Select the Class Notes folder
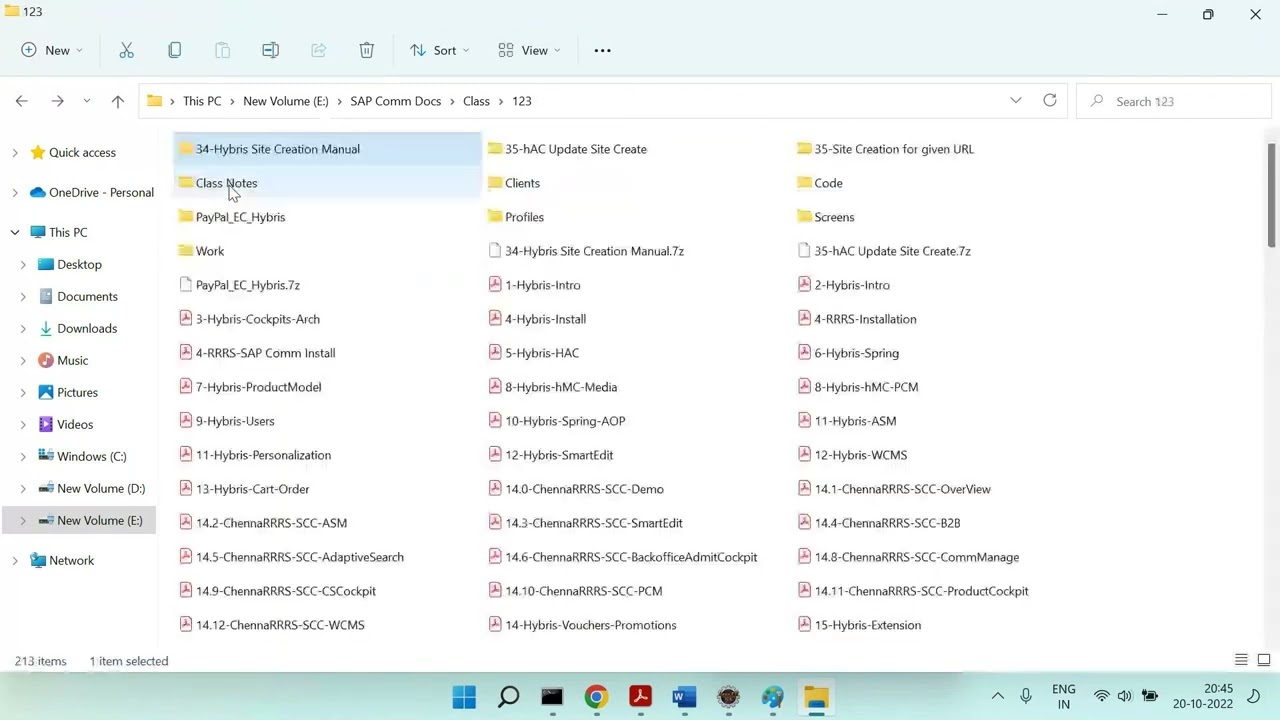This screenshot has width=1280, height=720. pos(226,183)
